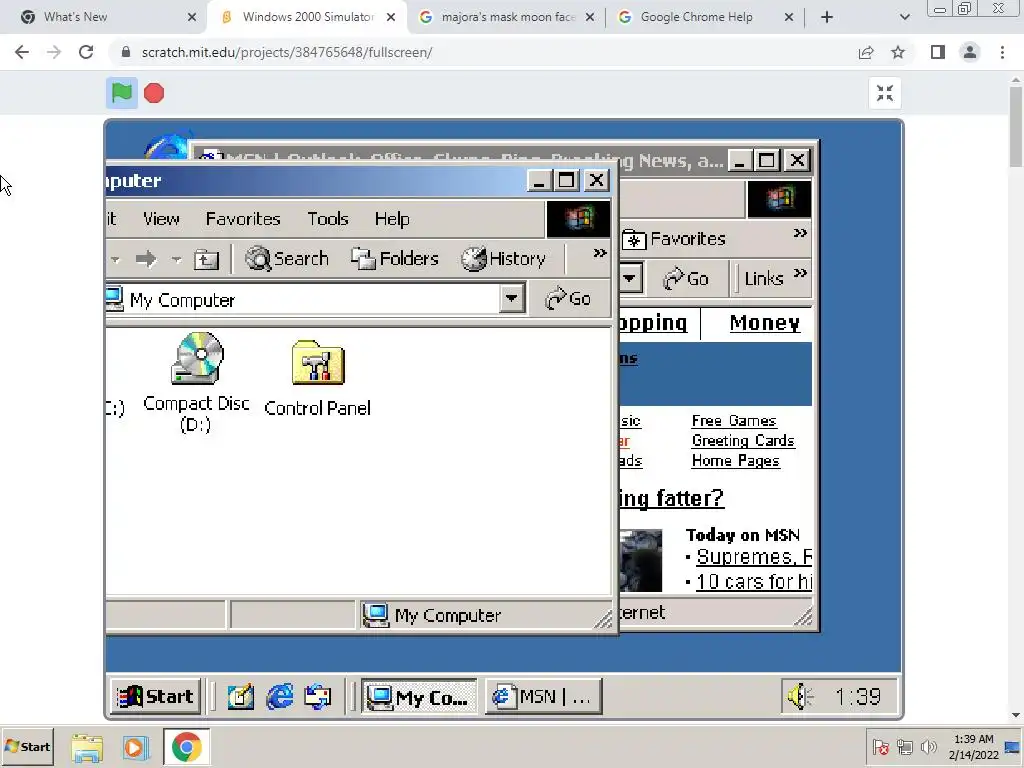1024x768 pixels.
Task: Open Windows Media Player from host taskbar
Action: [x=136, y=747]
